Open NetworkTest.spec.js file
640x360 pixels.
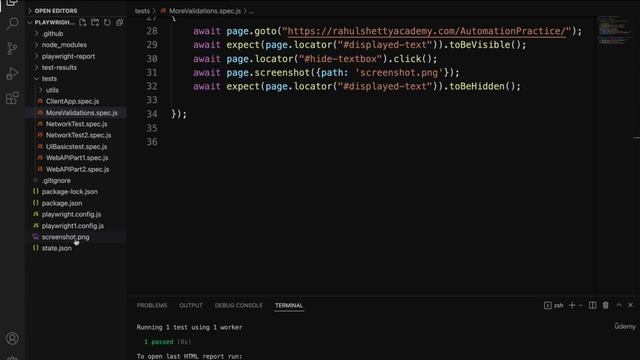(76, 124)
